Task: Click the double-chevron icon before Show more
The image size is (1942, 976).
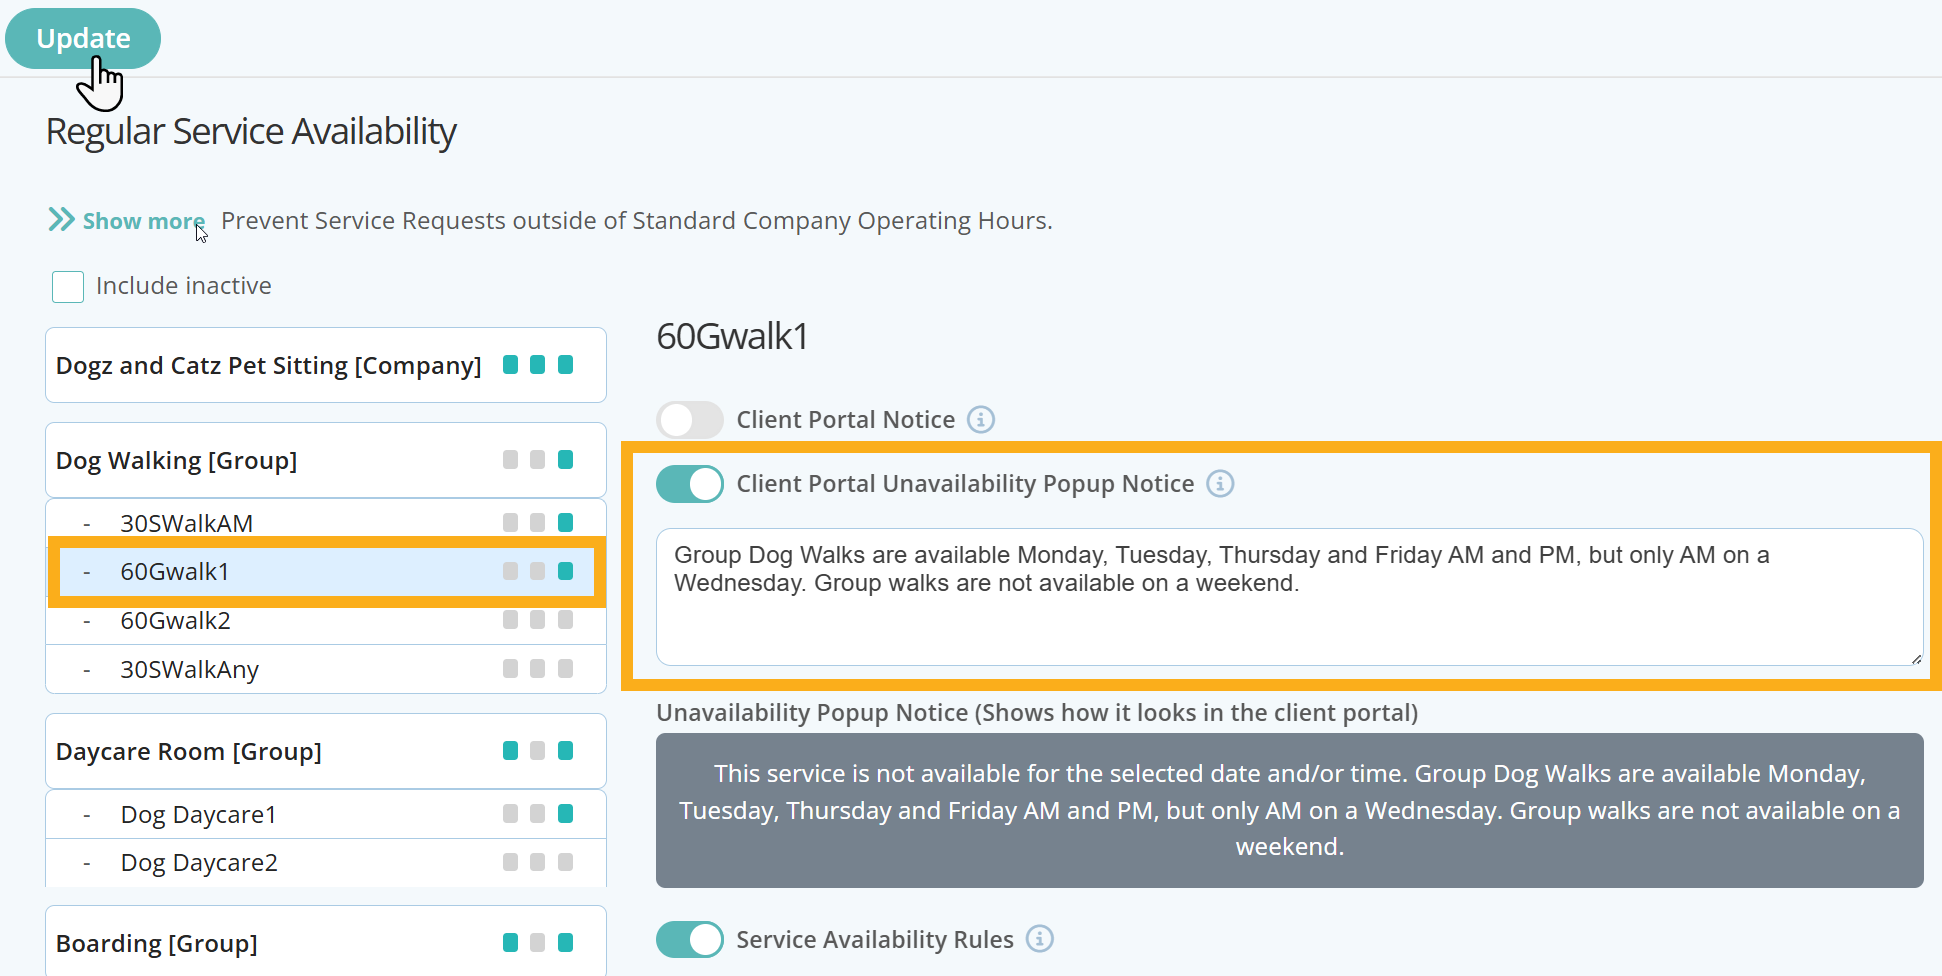Action: 61,219
